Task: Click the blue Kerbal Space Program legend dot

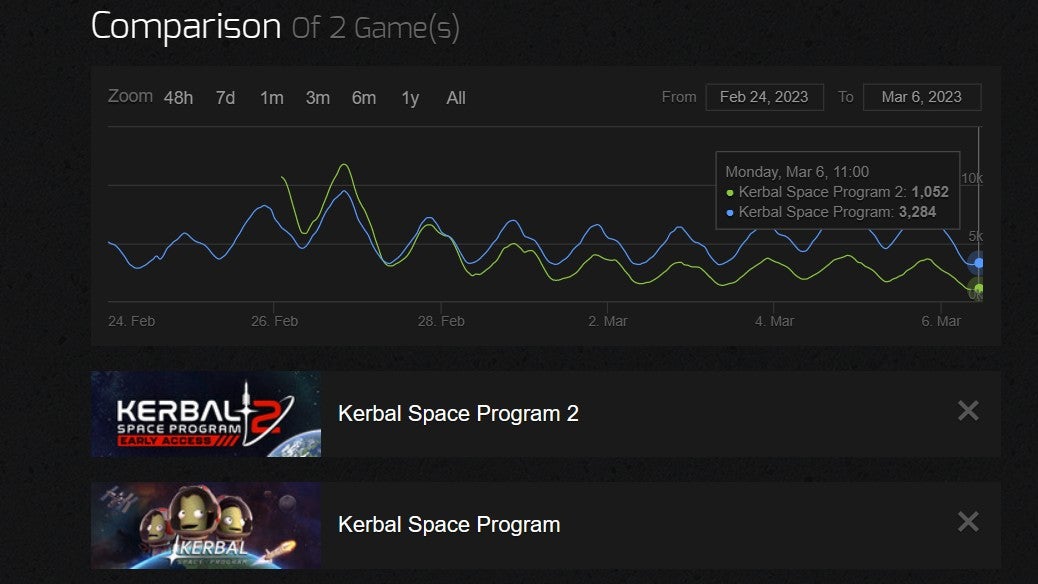Action: tap(730, 211)
